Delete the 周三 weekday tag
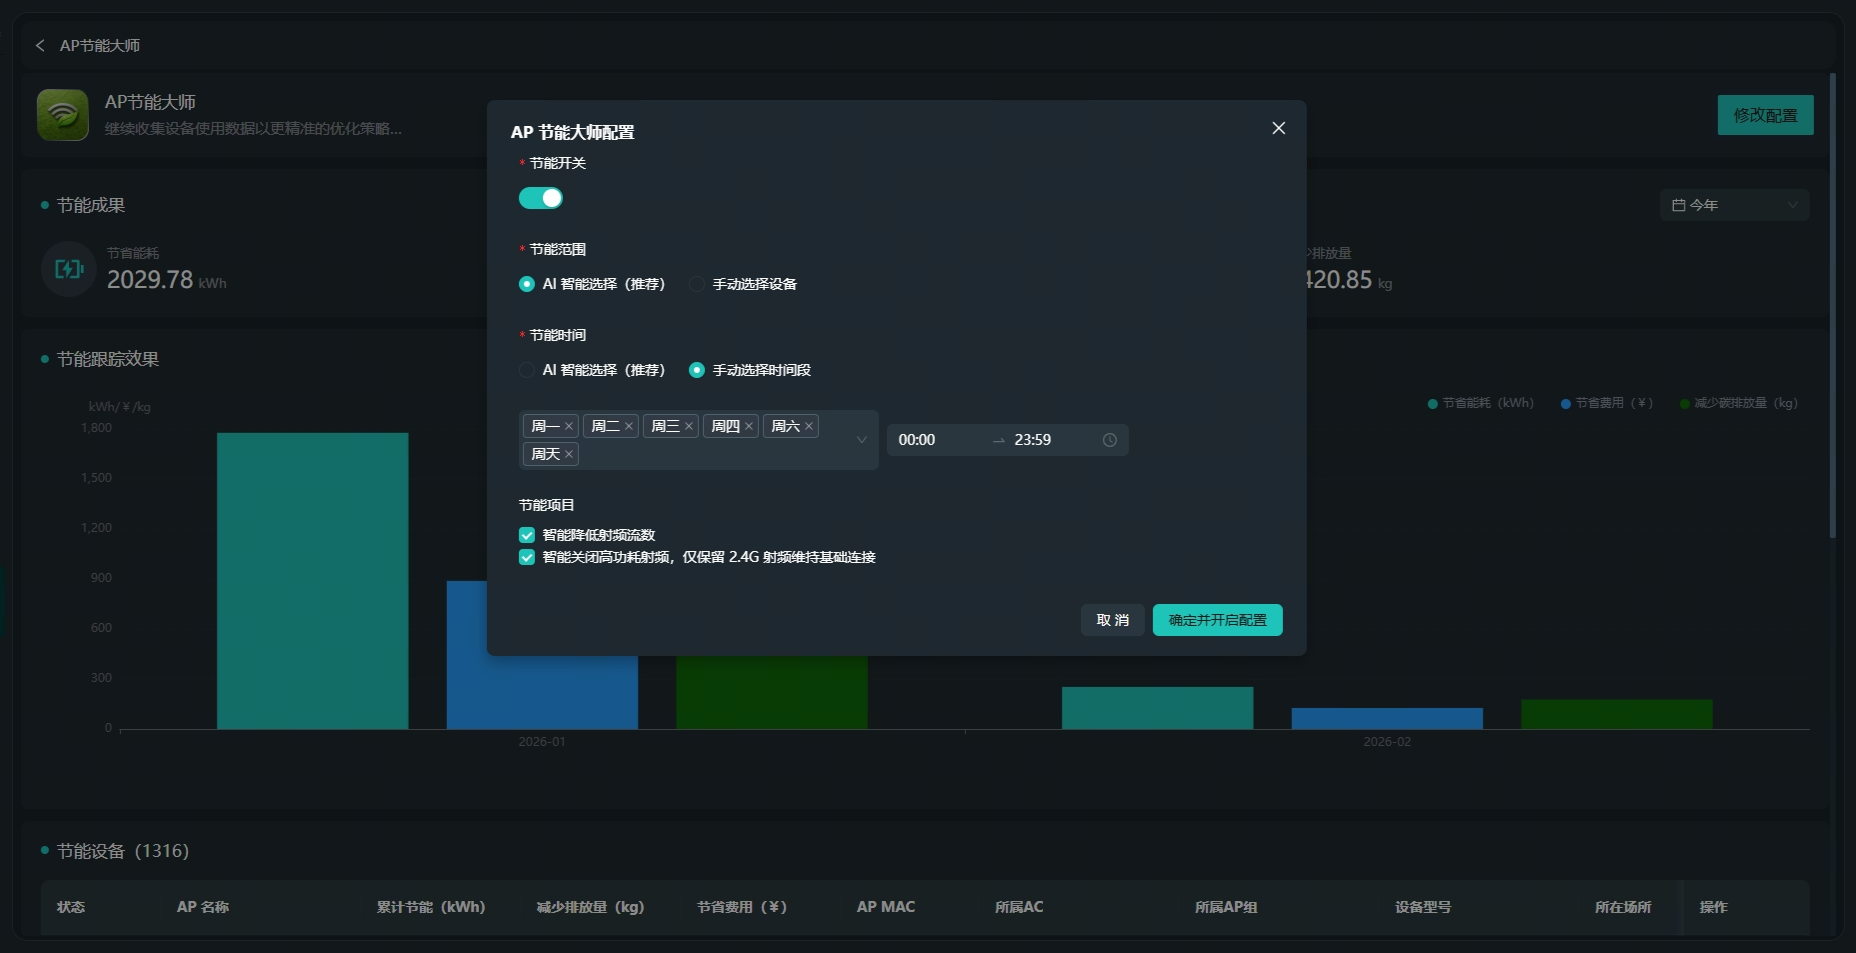1856x953 pixels. [x=689, y=426]
